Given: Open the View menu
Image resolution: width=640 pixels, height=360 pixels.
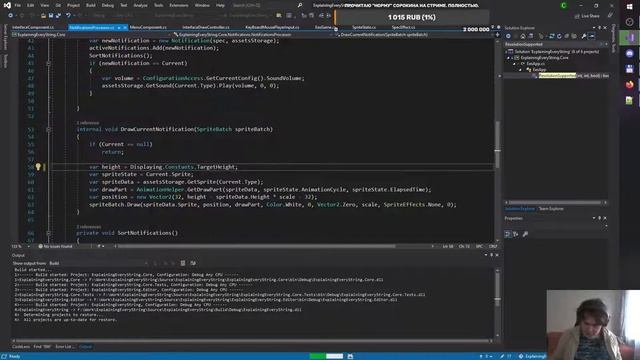Looking at the screenshot, I should [44, 5].
